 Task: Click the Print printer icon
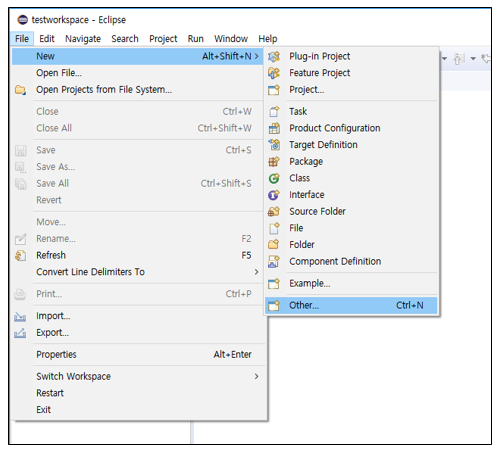coord(20,294)
